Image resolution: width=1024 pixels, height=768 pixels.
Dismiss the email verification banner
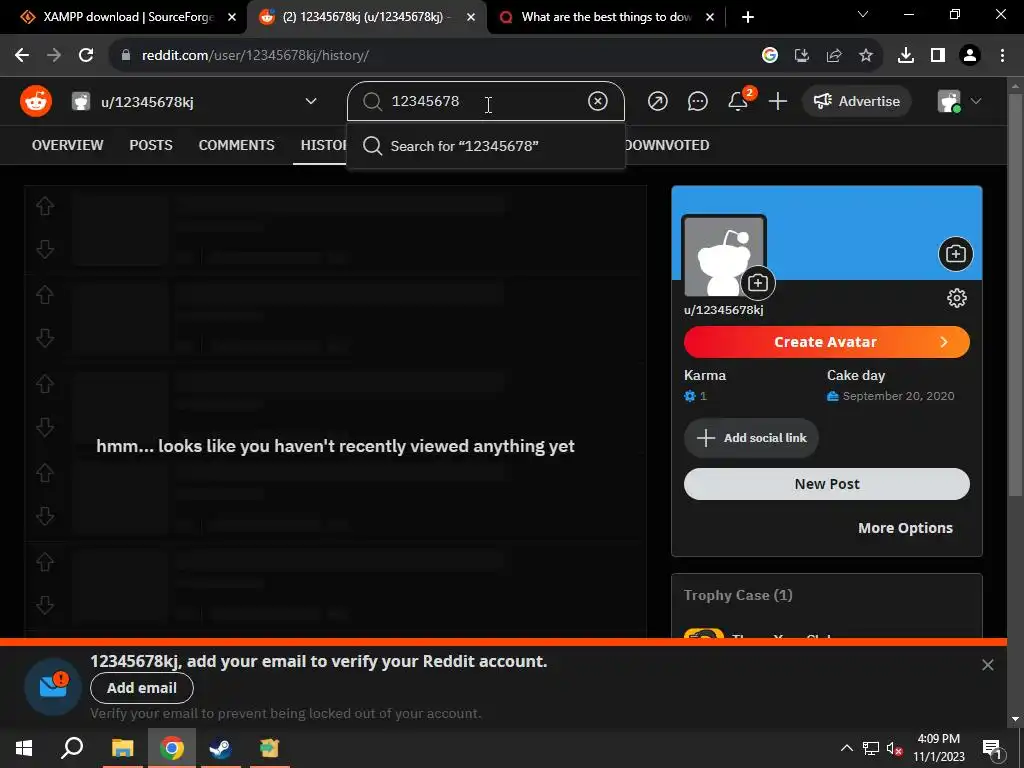point(987,665)
